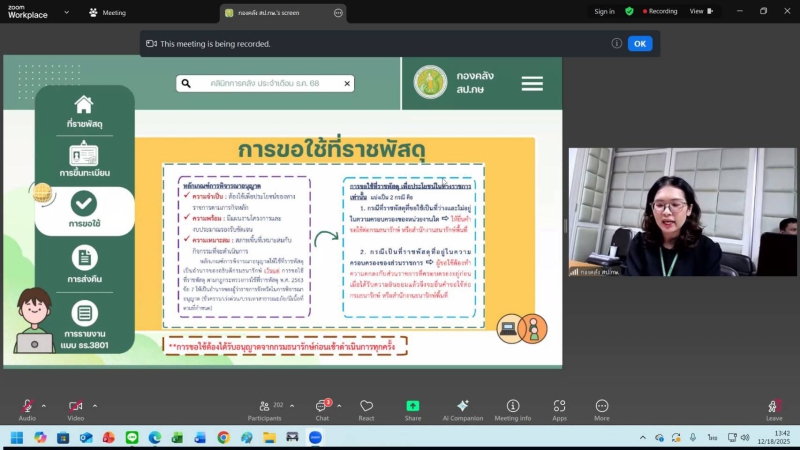Image resolution: width=800 pixels, height=450 pixels.
Task: Click the React heart icon
Action: click(366, 406)
